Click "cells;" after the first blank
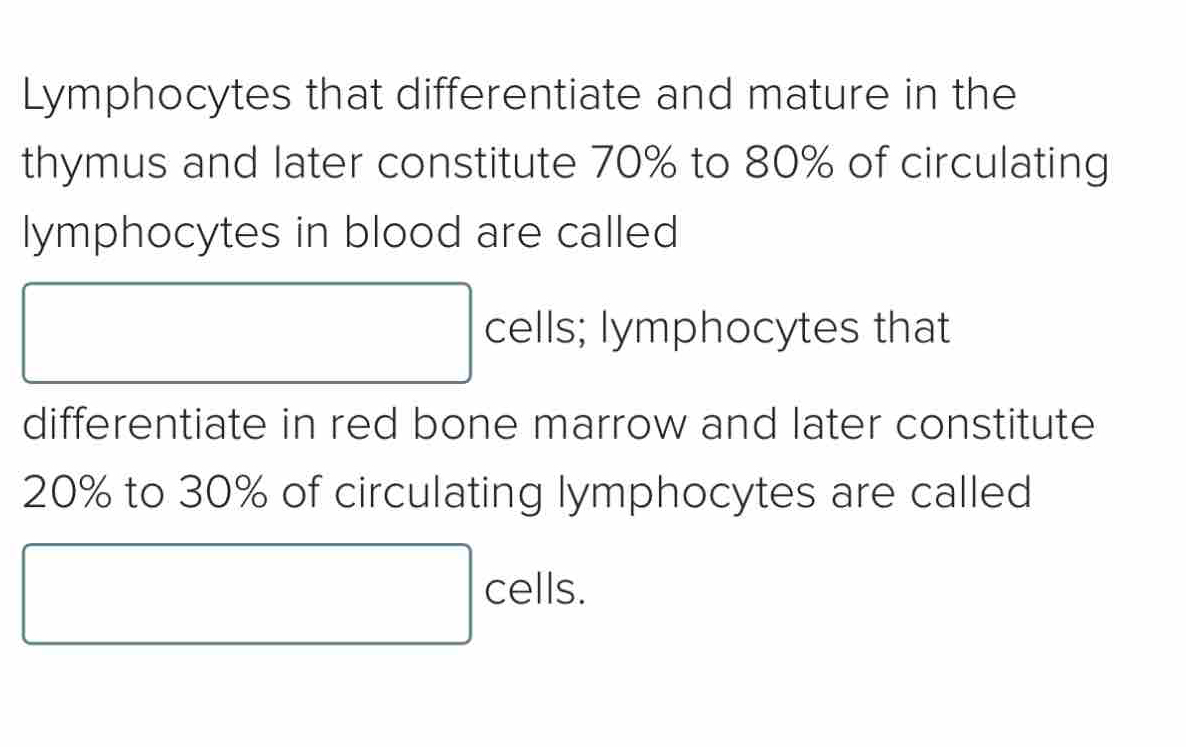 point(534,329)
